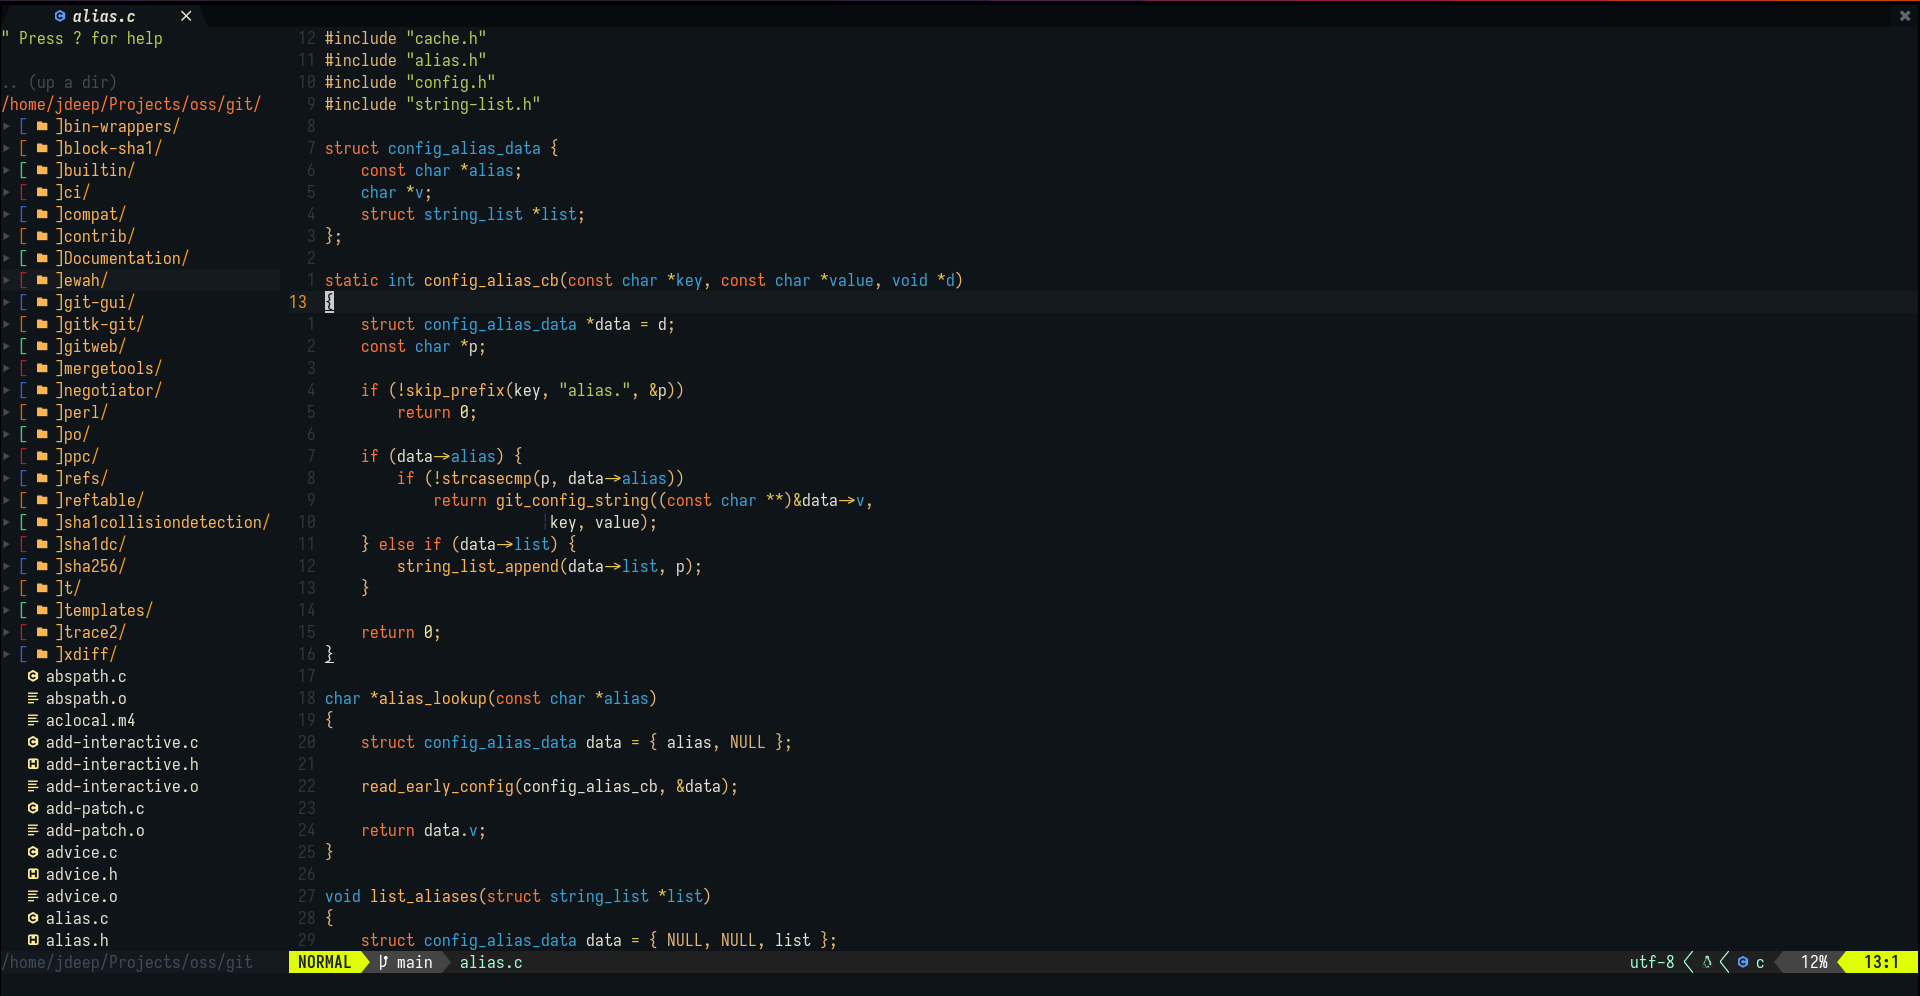Click the object-file icon beside advice.o
This screenshot has width=1920, height=996.
click(x=33, y=896)
